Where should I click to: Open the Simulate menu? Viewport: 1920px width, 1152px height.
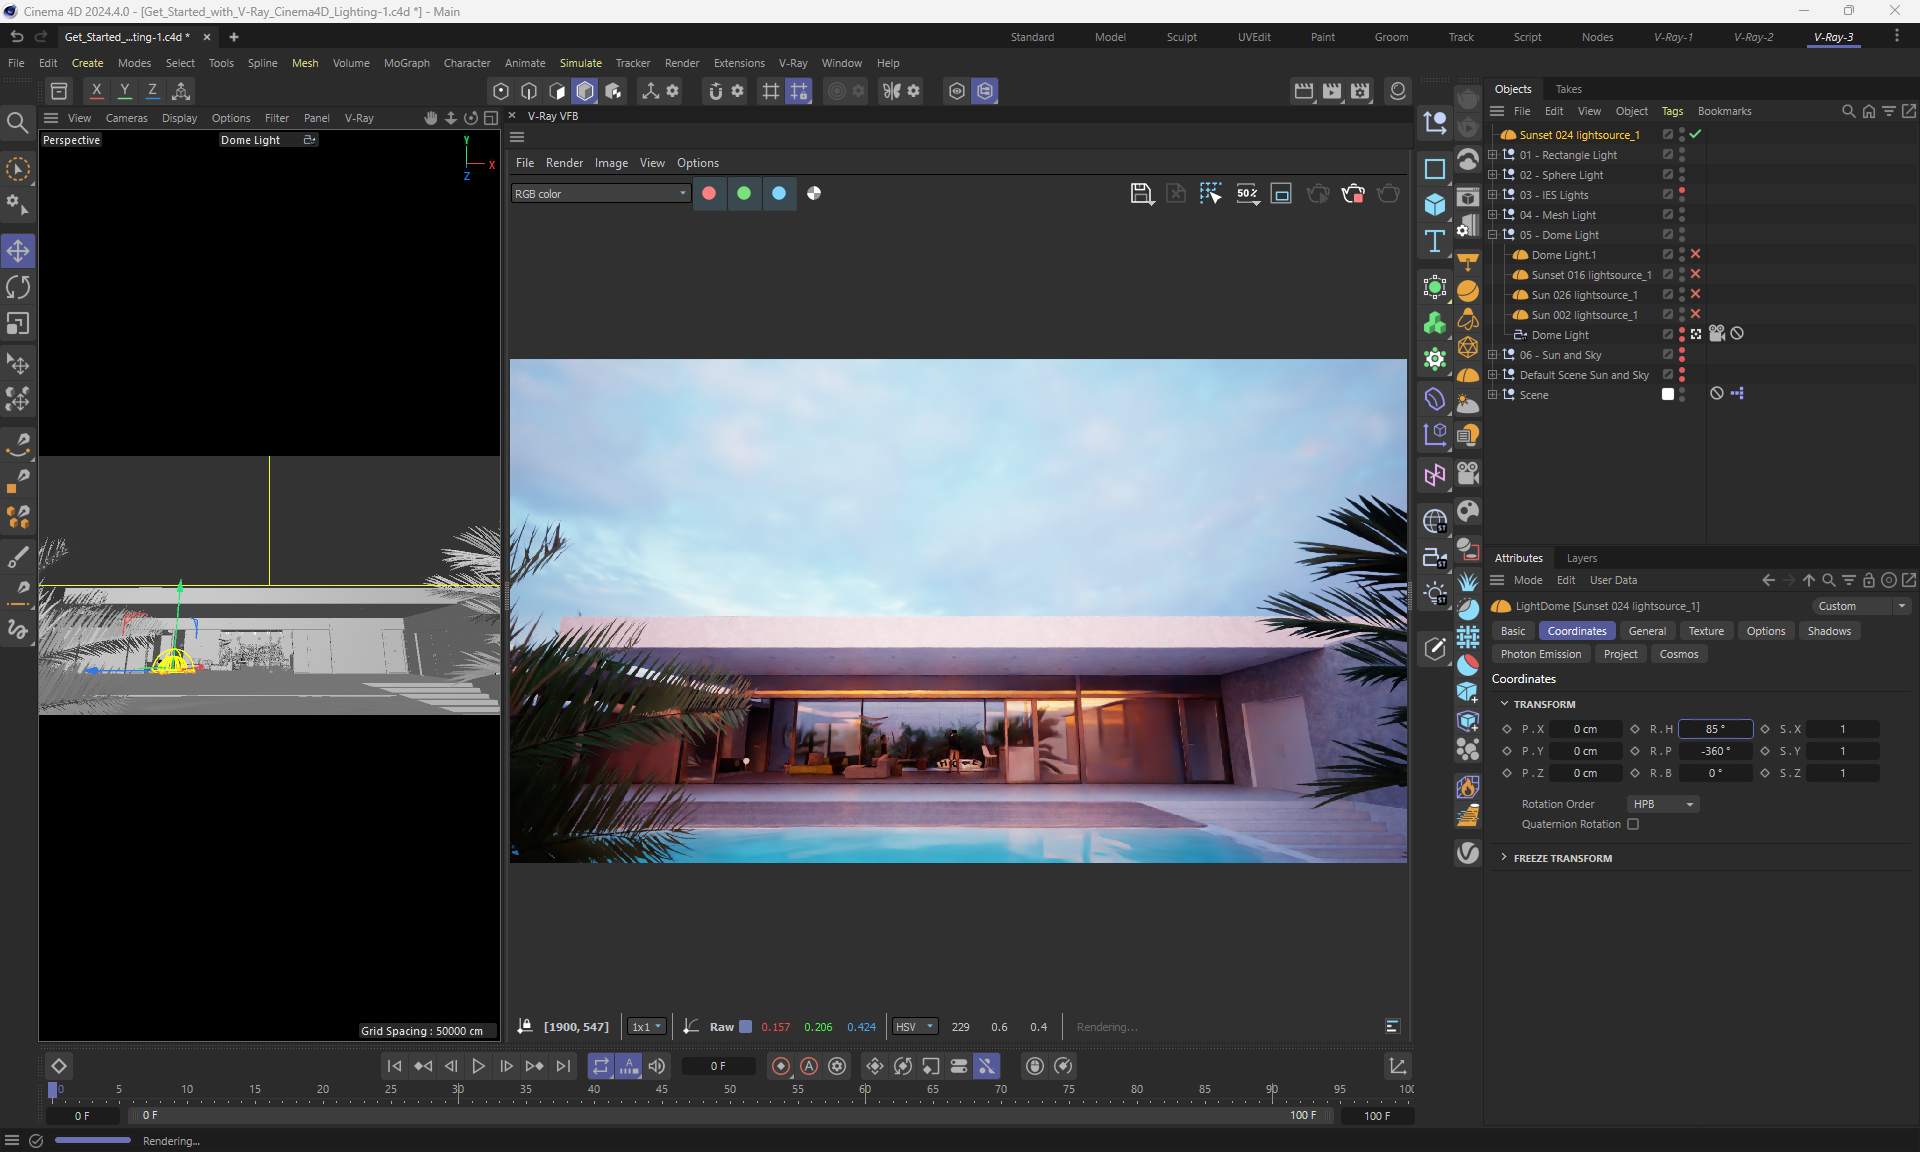(x=580, y=63)
